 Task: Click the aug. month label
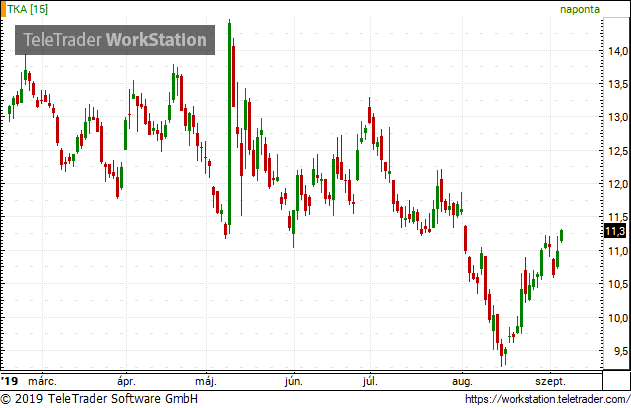[x=462, y=381]
